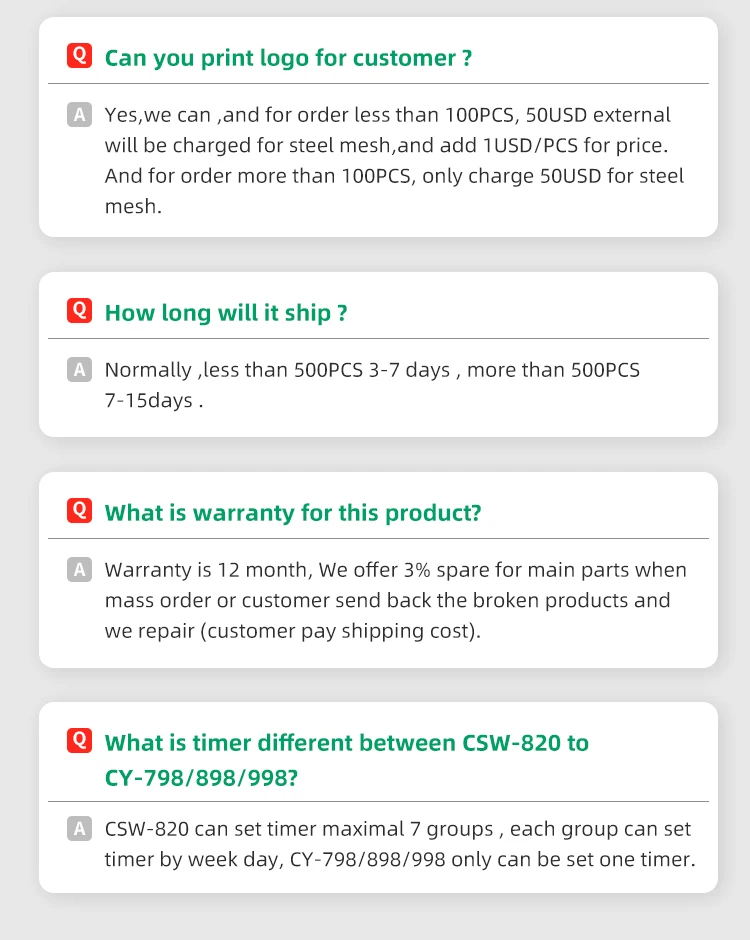This screenshot has height=940, width=750.
Task: Click the 'CY-798/898/998?' heading line
Action: (x=201, y=778)
